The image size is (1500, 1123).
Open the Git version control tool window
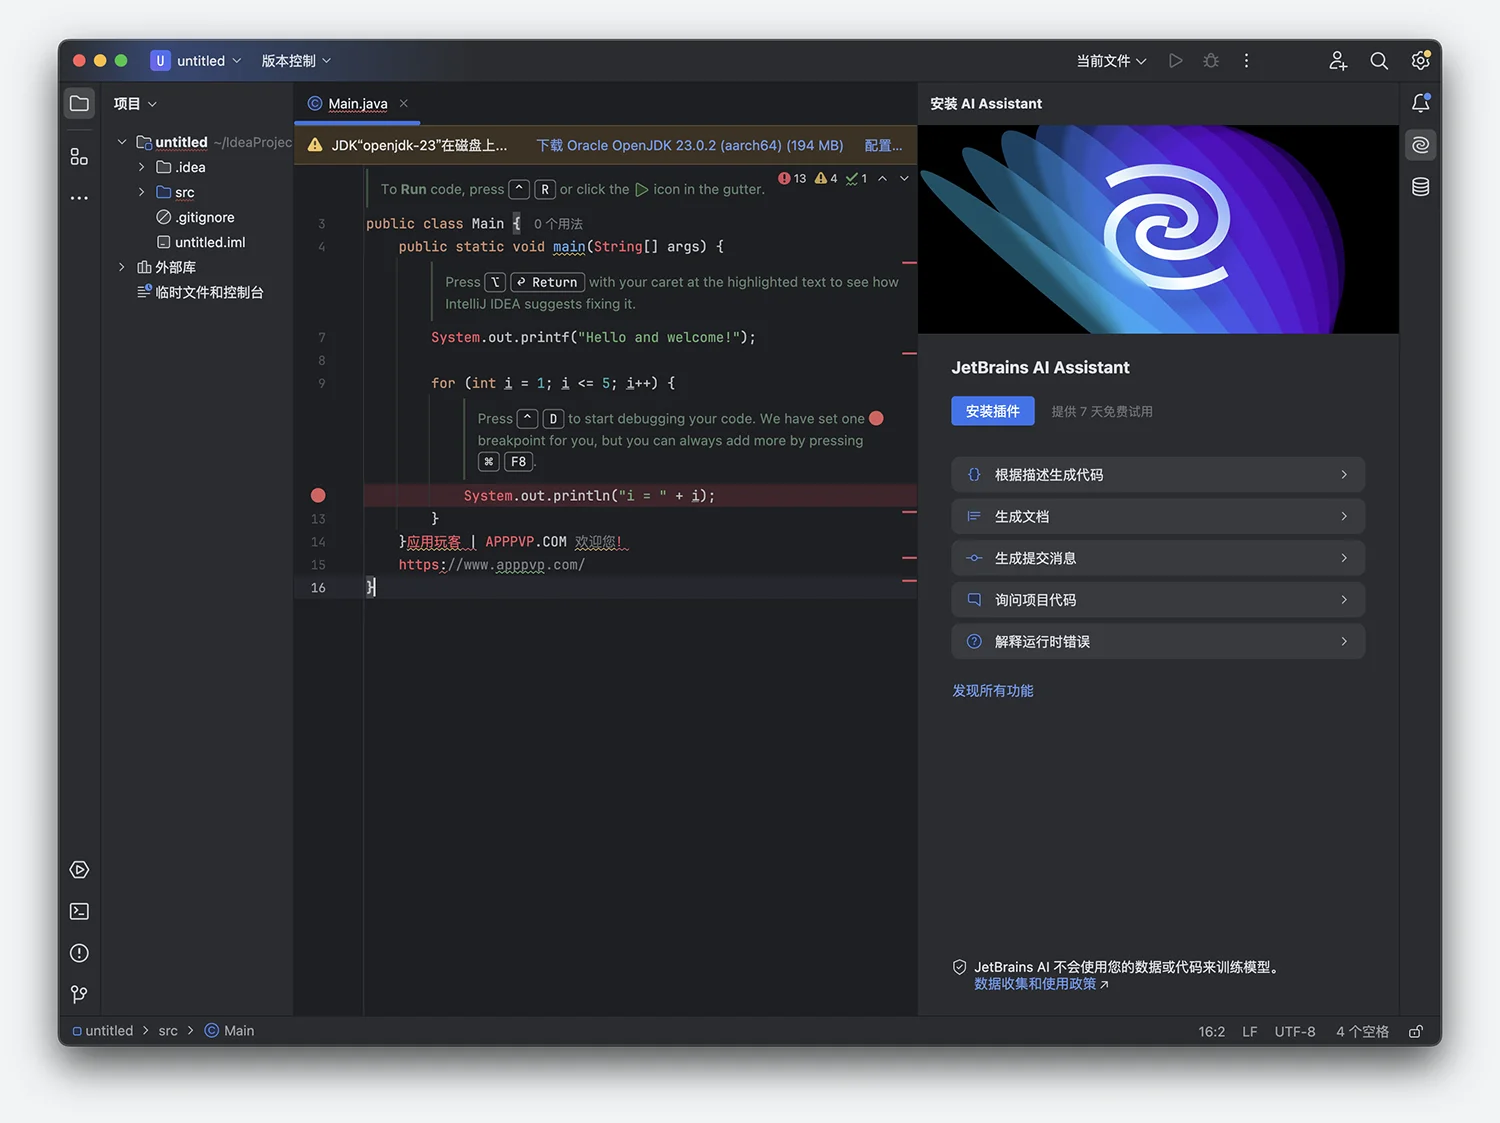79,994
